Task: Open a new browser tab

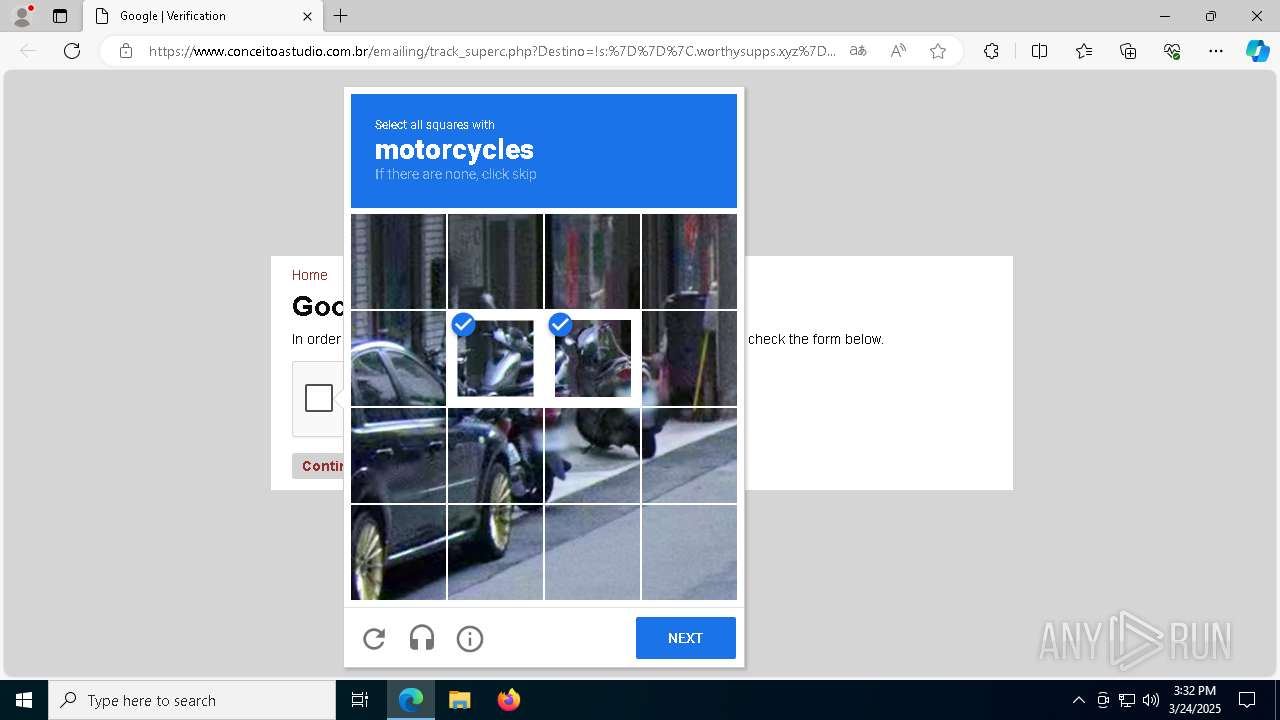Action: tap(341, 16)
